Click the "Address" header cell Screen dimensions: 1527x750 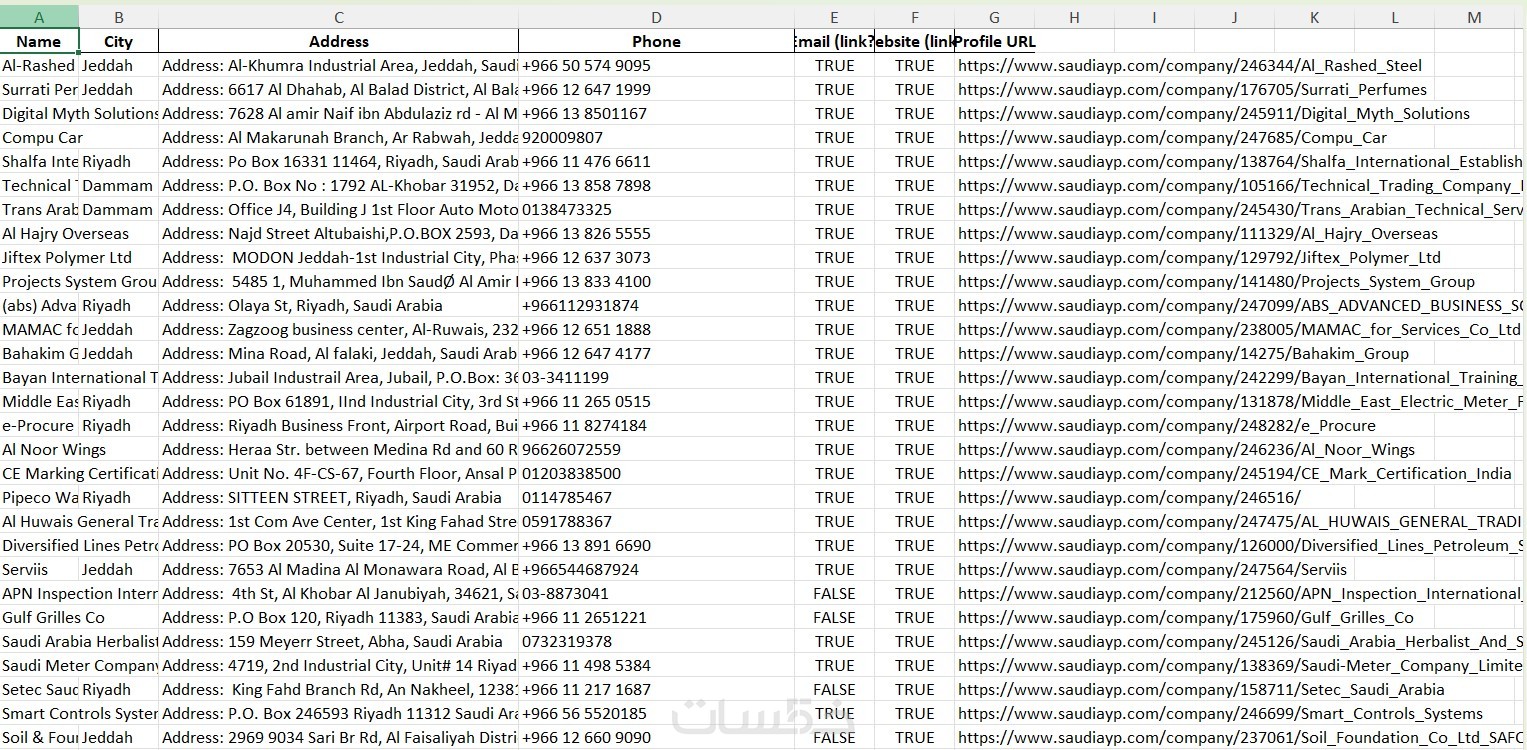(338, 41)
